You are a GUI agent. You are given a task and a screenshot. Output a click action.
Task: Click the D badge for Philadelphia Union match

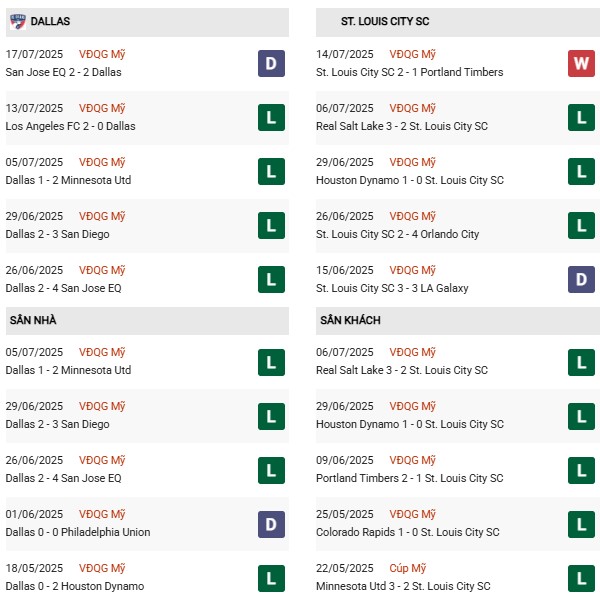point(271,524)
